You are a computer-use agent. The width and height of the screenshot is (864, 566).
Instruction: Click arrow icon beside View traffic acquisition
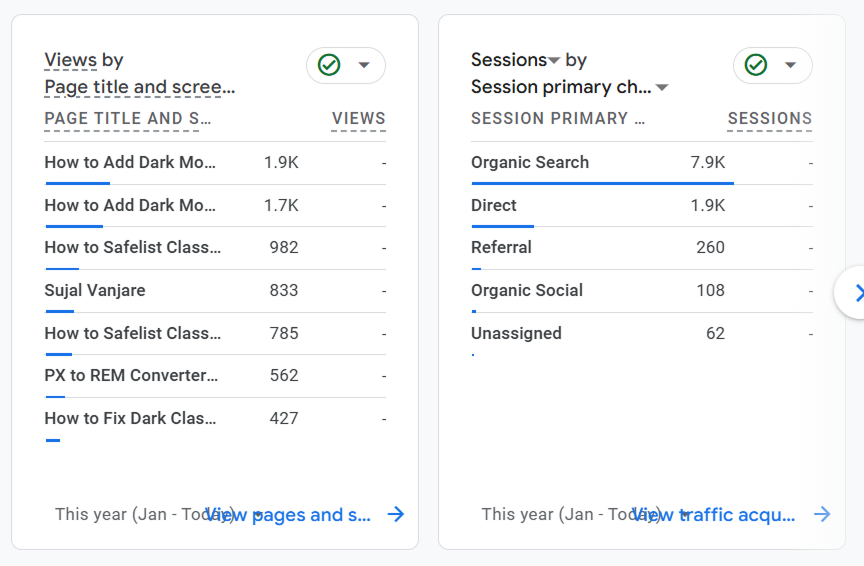822,514
